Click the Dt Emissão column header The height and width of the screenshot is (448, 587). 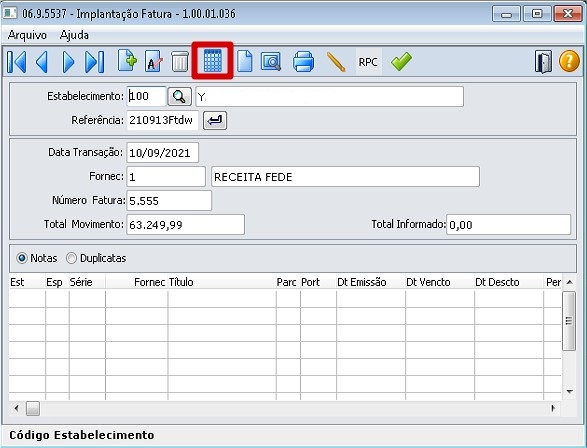(x=371, y=282)
